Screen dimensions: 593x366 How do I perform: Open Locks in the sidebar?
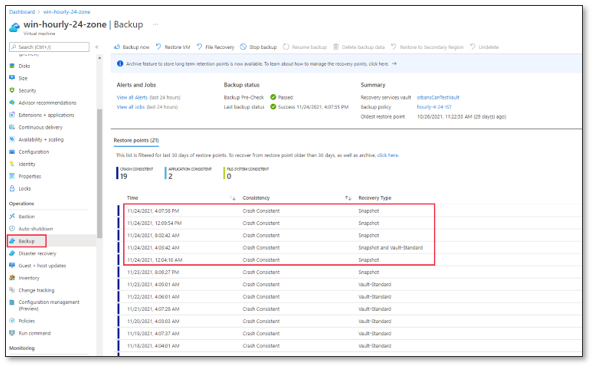(25, 188)
